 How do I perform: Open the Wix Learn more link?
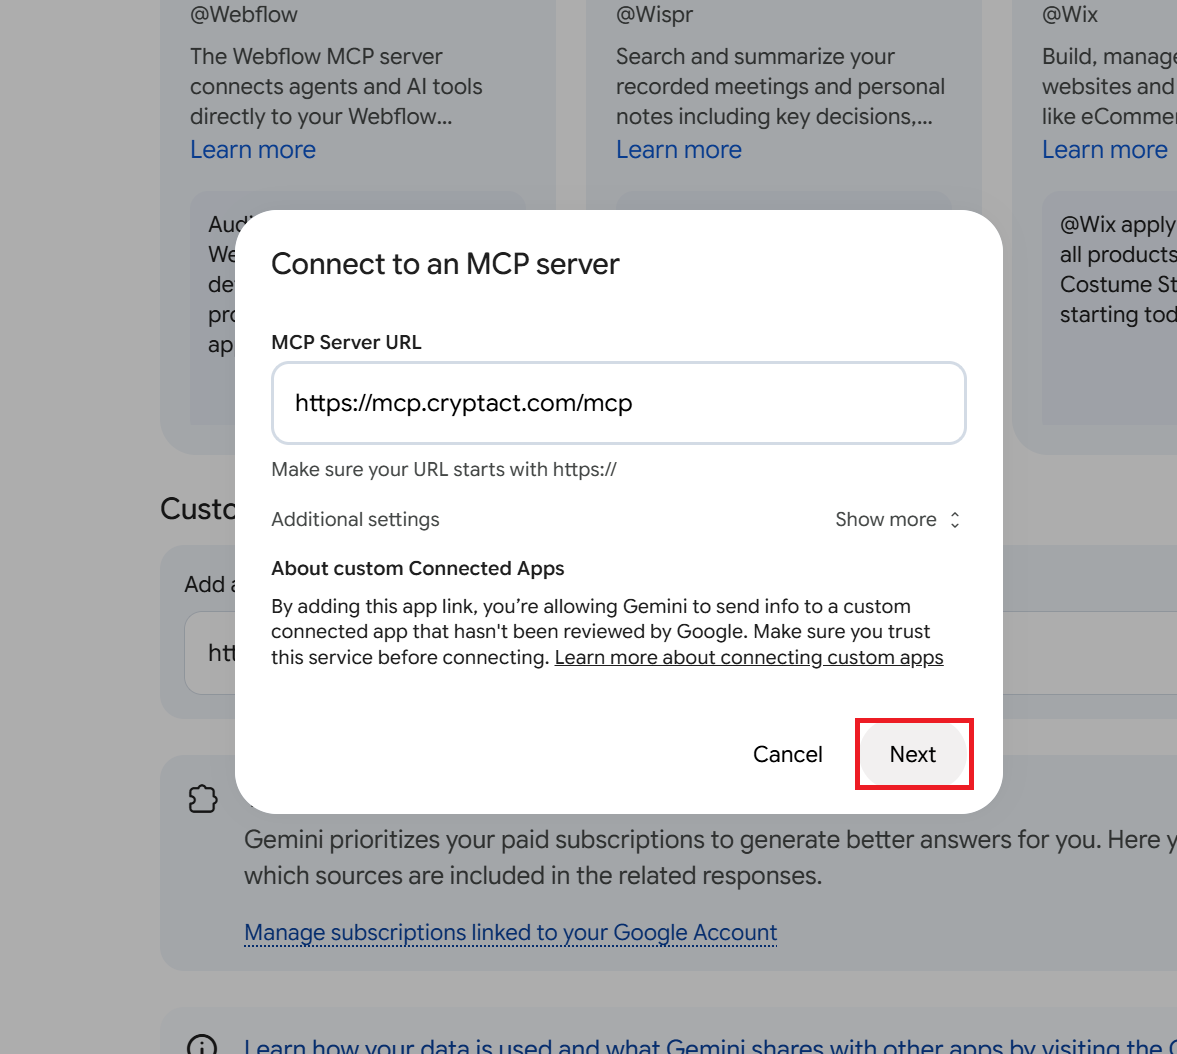1105,149
